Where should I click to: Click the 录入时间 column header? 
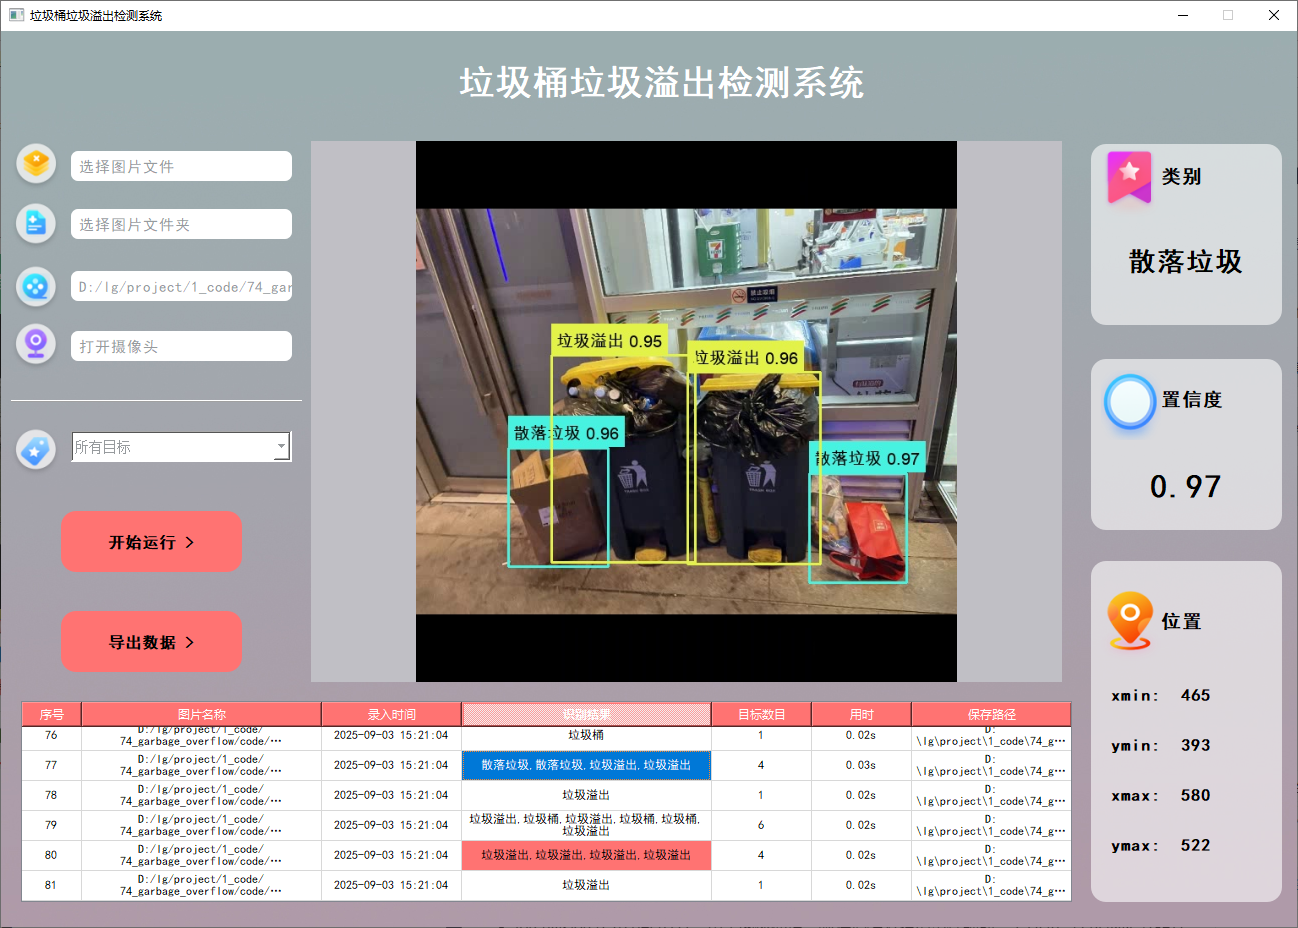[391, 714]
